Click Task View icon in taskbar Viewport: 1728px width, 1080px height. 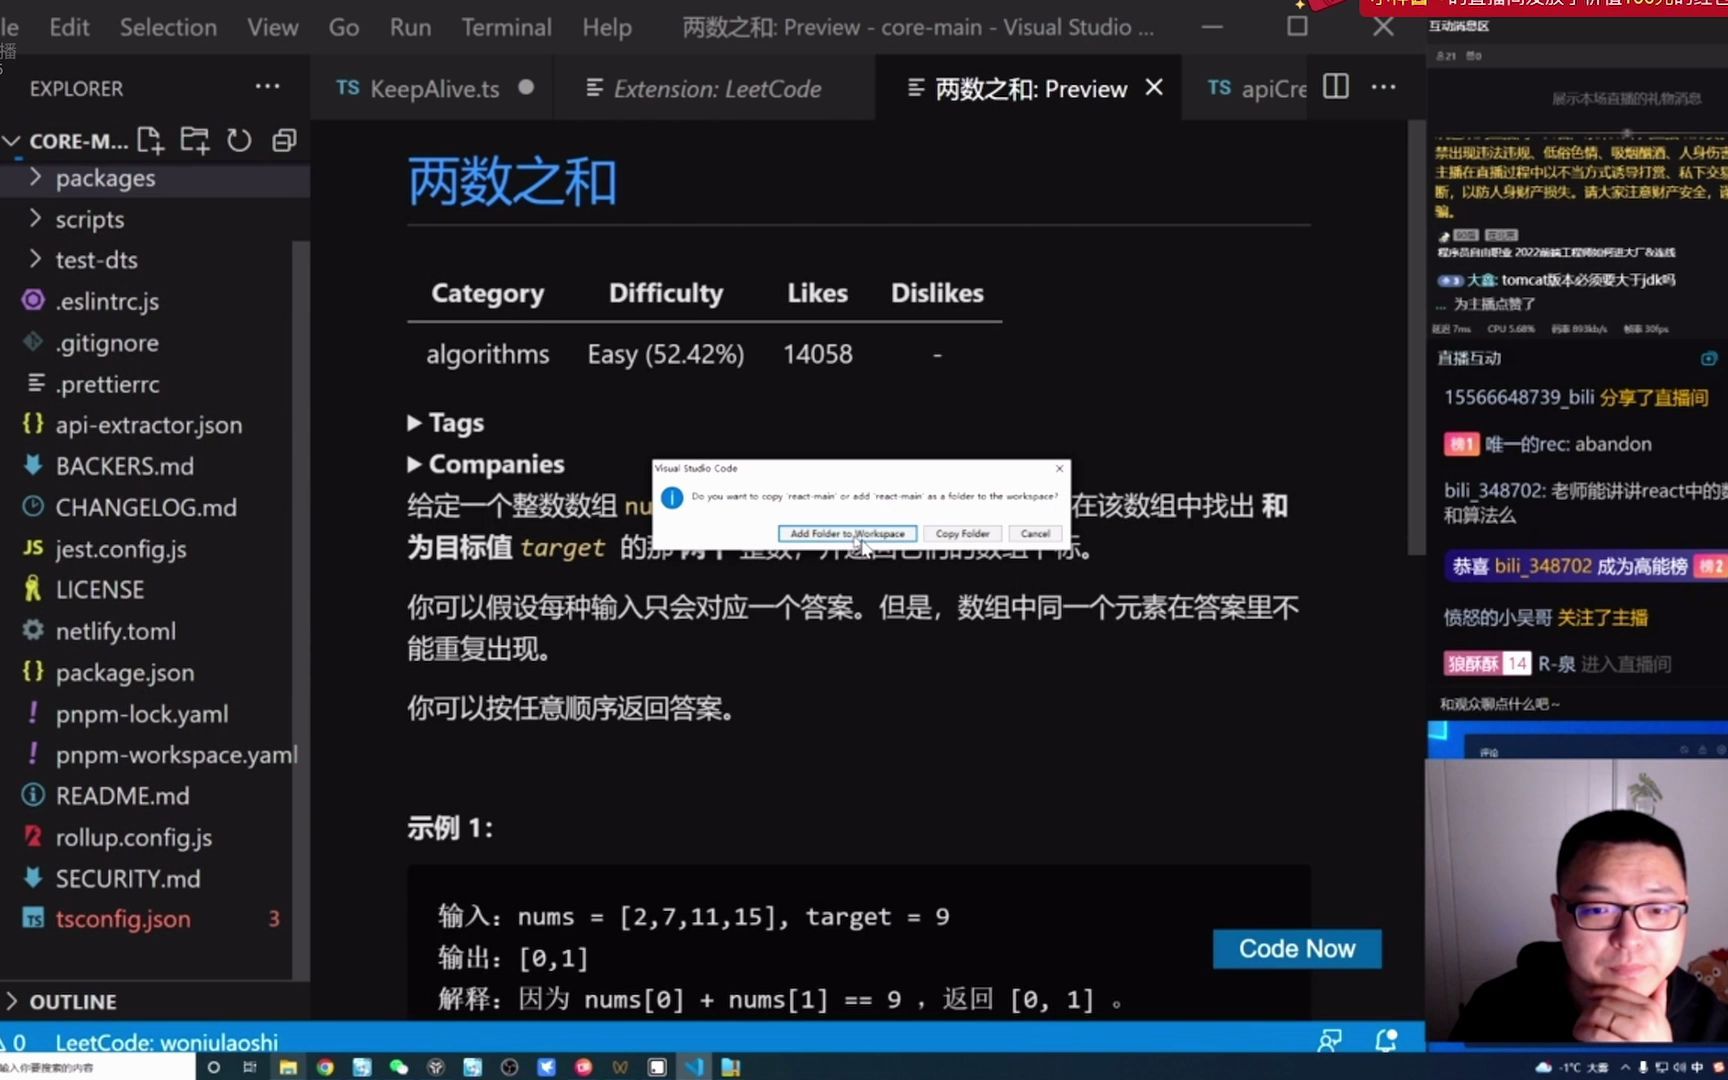click(250, 1067)
